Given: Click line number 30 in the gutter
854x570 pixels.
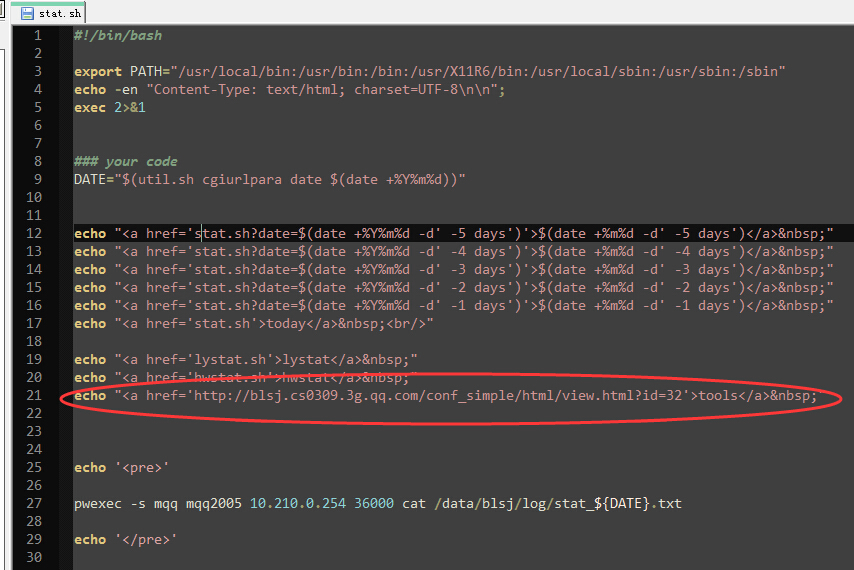Looking at the screenshot, I should 34,556.
